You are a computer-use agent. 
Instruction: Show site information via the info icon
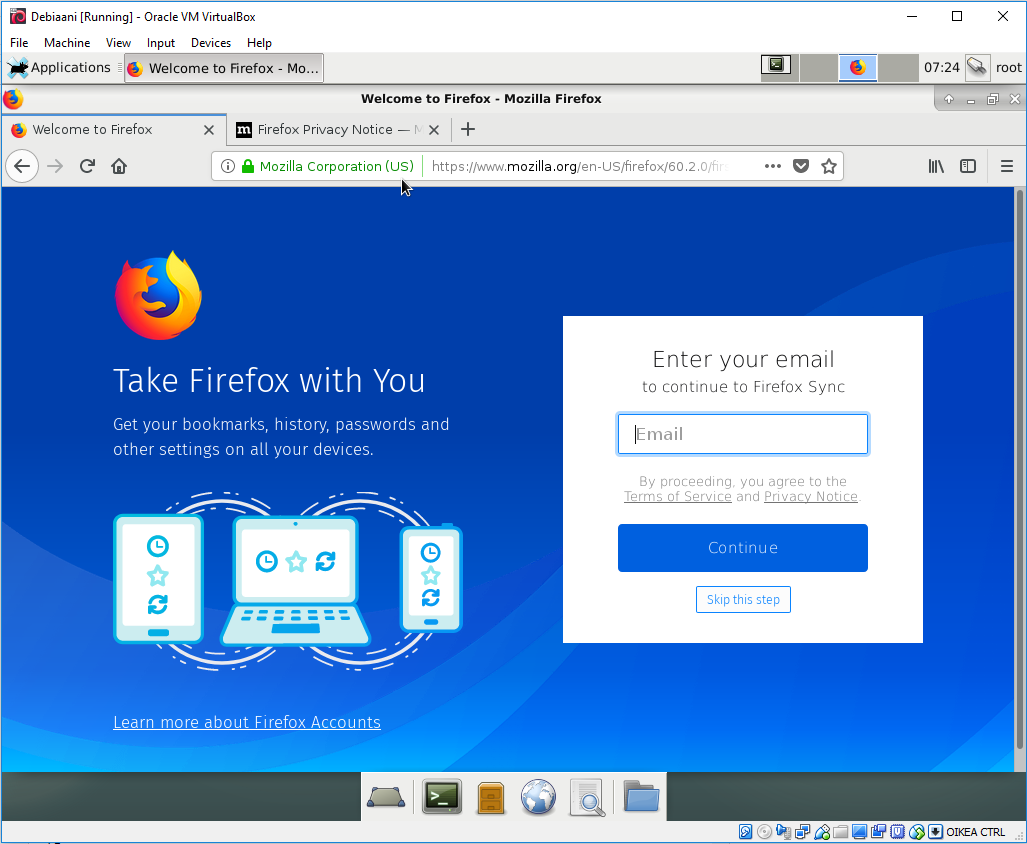point(227,166)
